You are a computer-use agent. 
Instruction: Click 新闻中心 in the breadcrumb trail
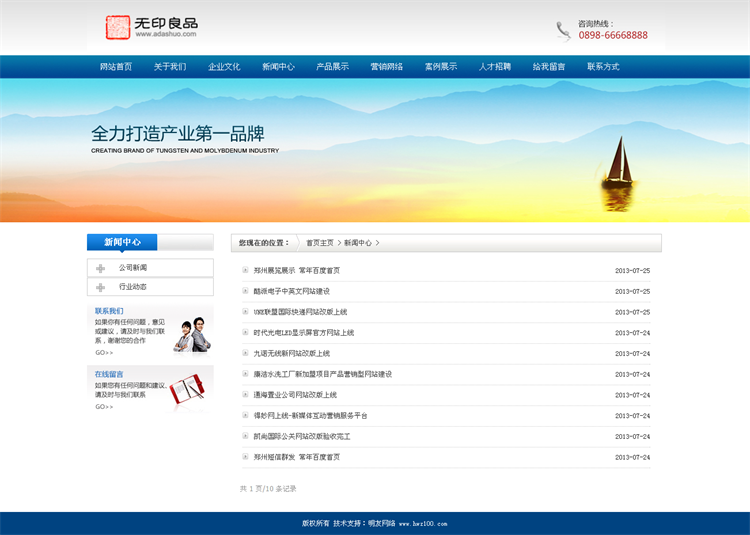click(x=358, y=243)
